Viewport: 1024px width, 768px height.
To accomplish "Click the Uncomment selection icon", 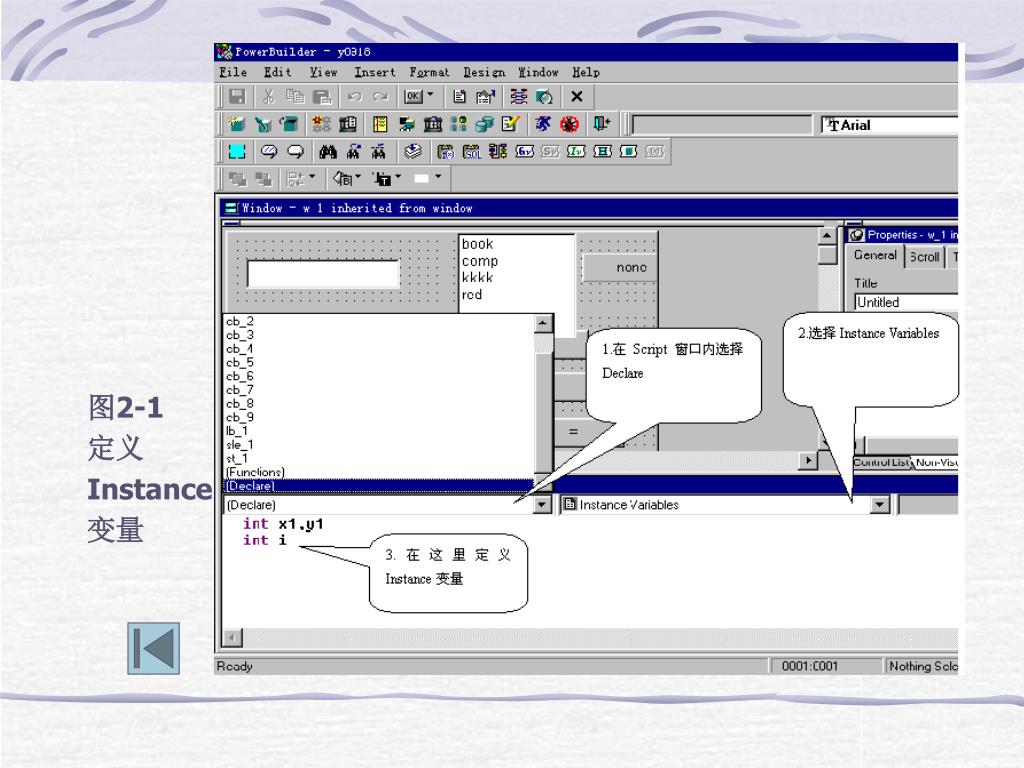I will pyautogui.click(x=295, y=152).
